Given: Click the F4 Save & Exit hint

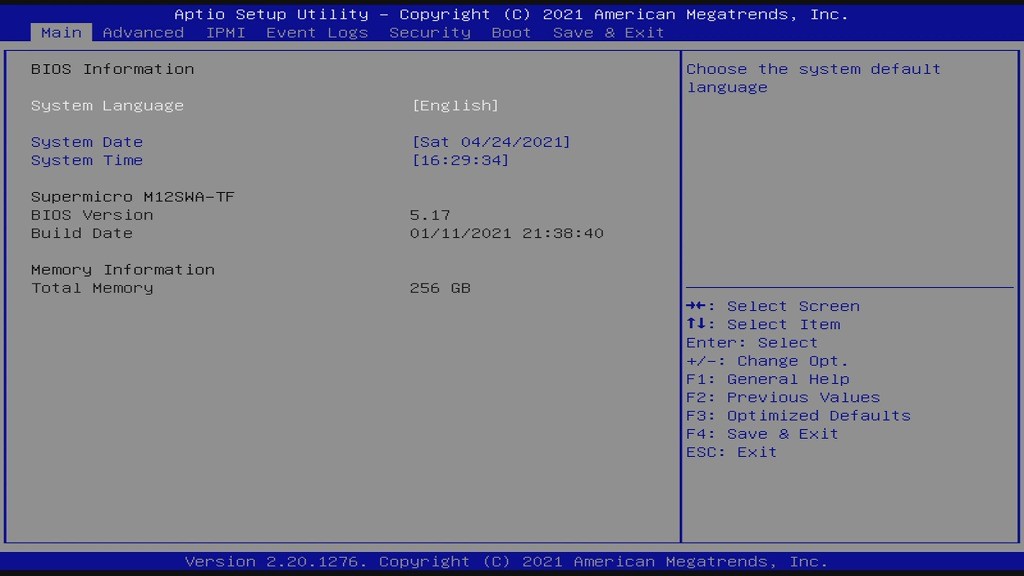Looking at the screenshot, I should click(762, 433).
